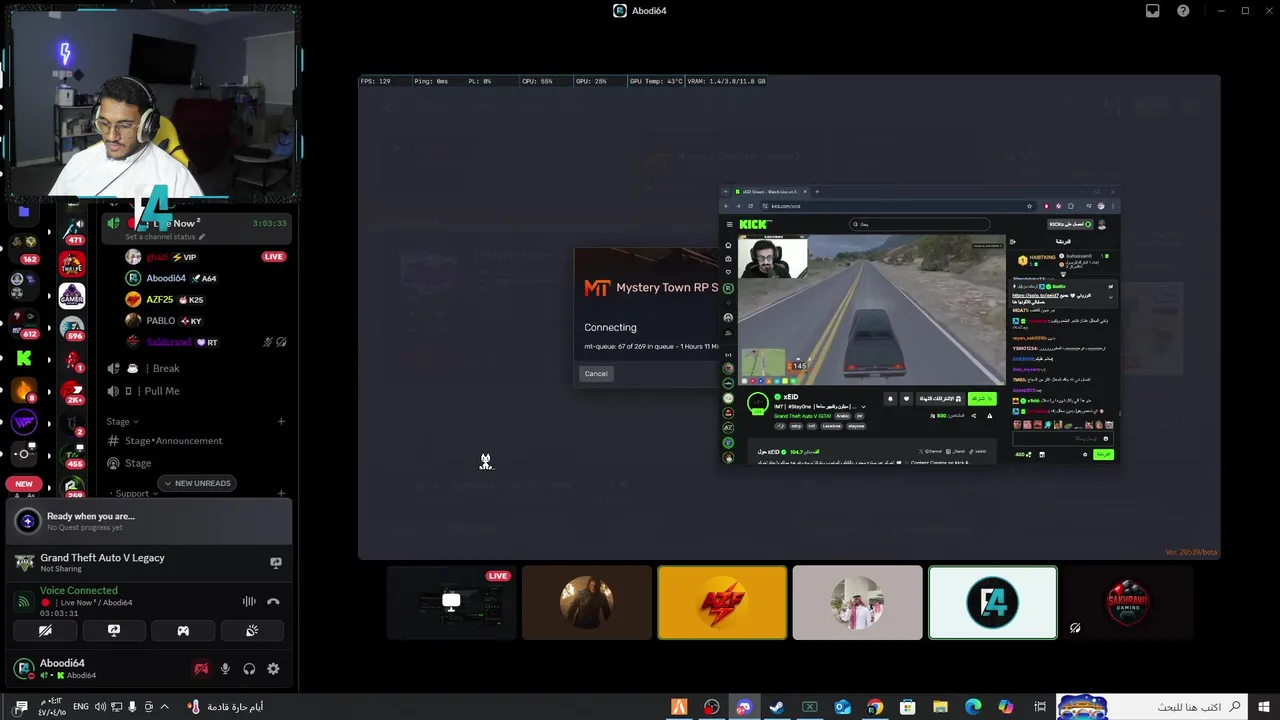Show hidden system tray icons chevron
The height and width of the screenshot is (720, 1280).
tap(164, 707)
